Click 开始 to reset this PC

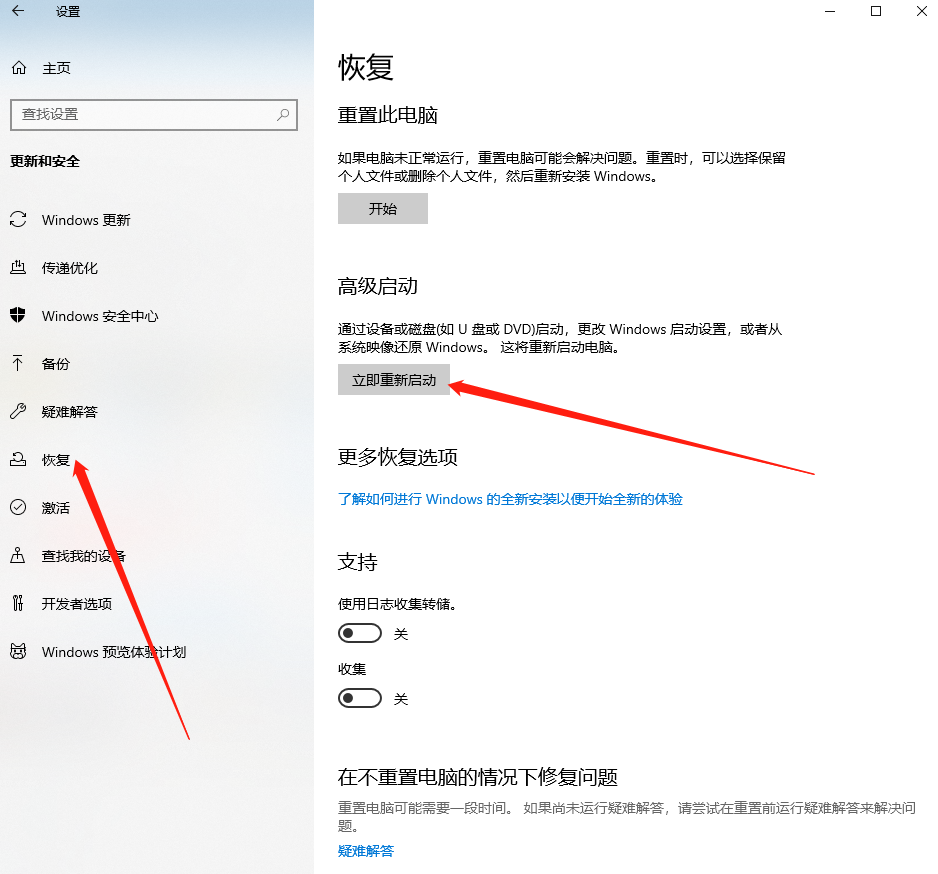pos(382,208)
